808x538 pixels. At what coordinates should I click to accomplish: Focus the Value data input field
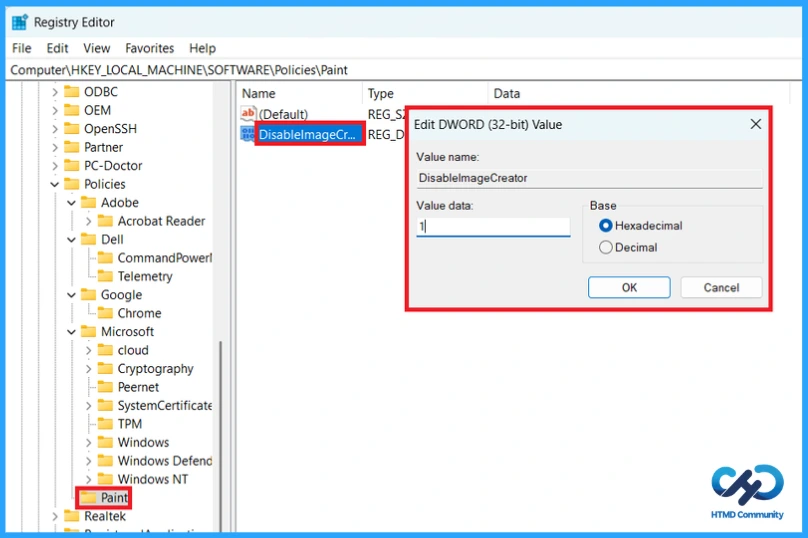click(x=493, y=226)
